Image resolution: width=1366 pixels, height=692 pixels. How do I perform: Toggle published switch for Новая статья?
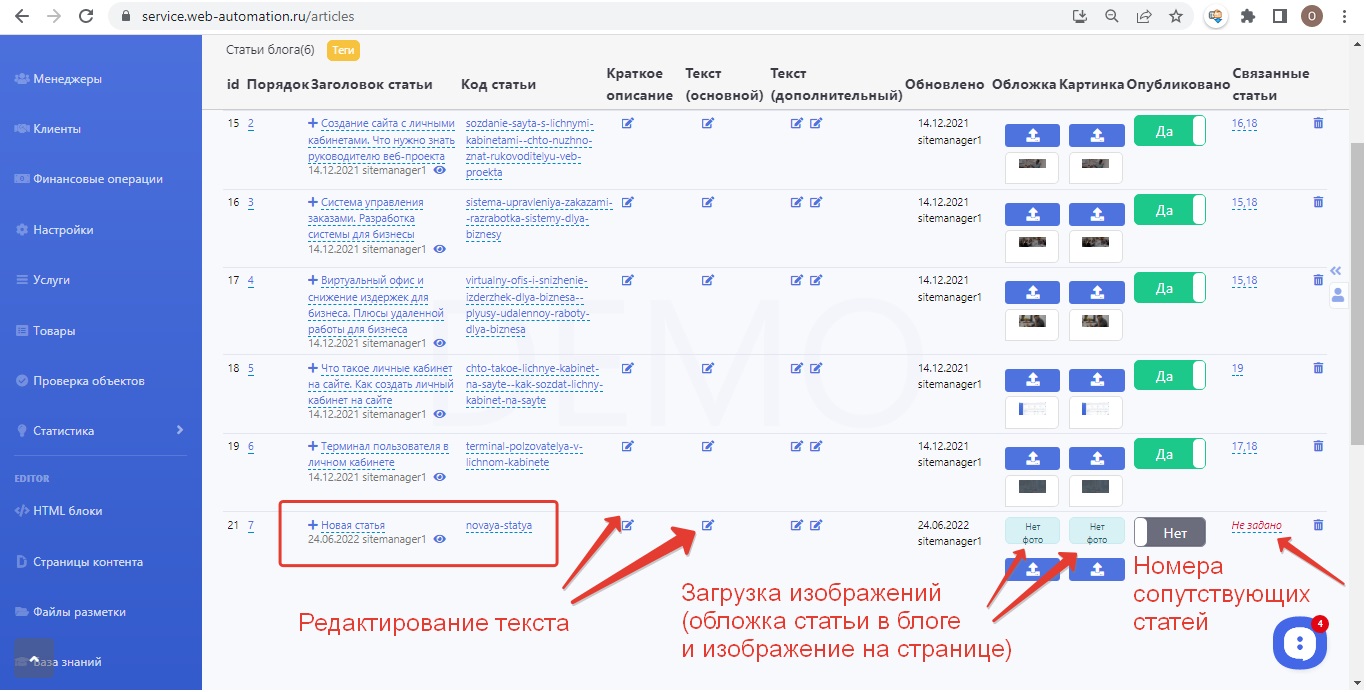coord(1169,533)
